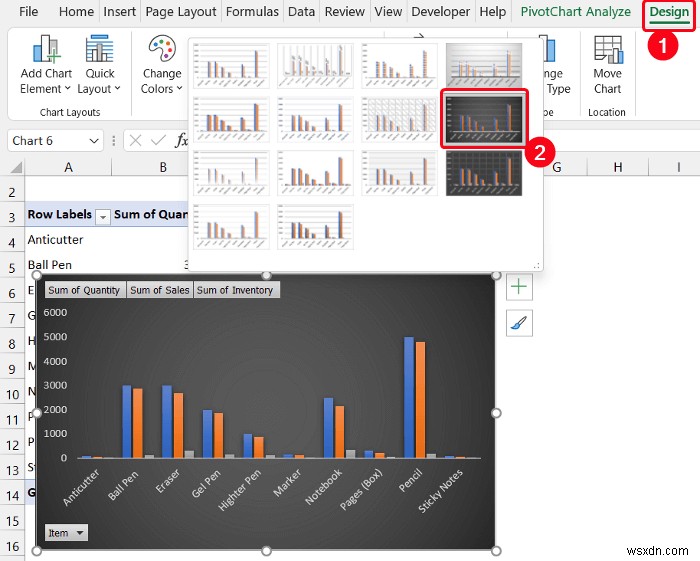700x561 pixels.
Task: Click the Chart Styles paintbrush button
Action: 519,323
